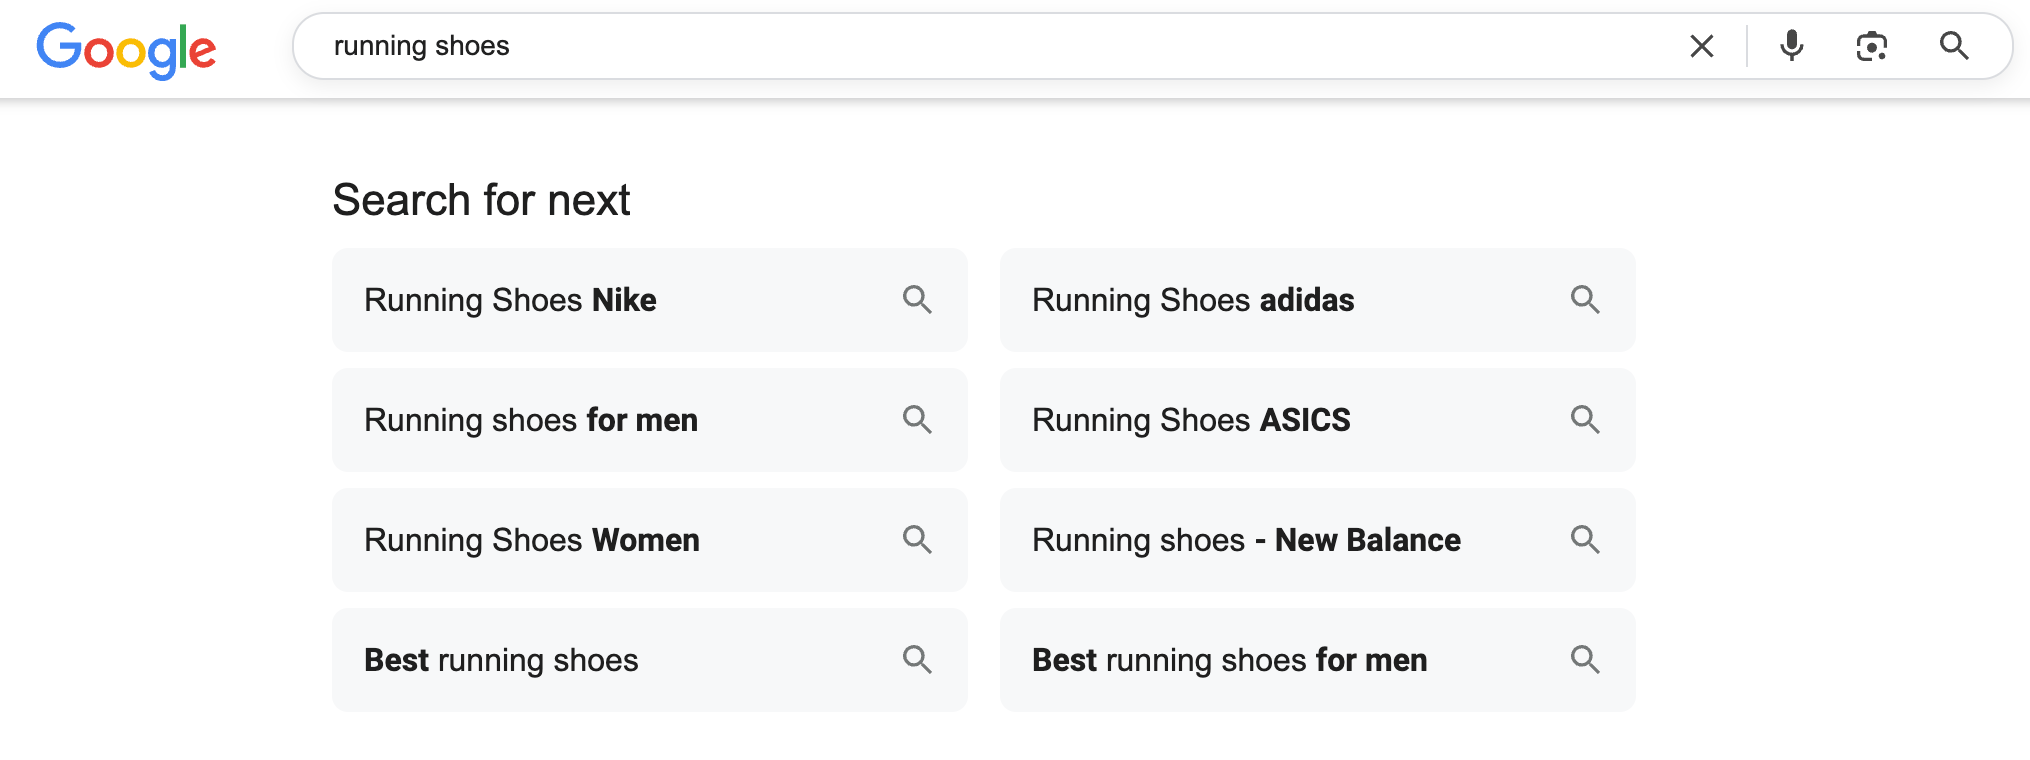Open the Best running shoes suggestion
Viewport: 2030px width, 760px height.
point(650,660)
